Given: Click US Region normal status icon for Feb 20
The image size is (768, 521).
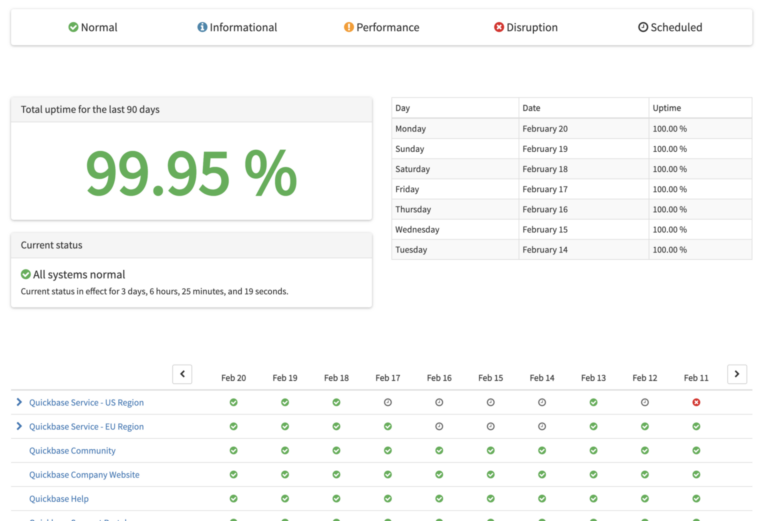Looking at the screenshot, I should pyautogui.click(x=234, y=402).
